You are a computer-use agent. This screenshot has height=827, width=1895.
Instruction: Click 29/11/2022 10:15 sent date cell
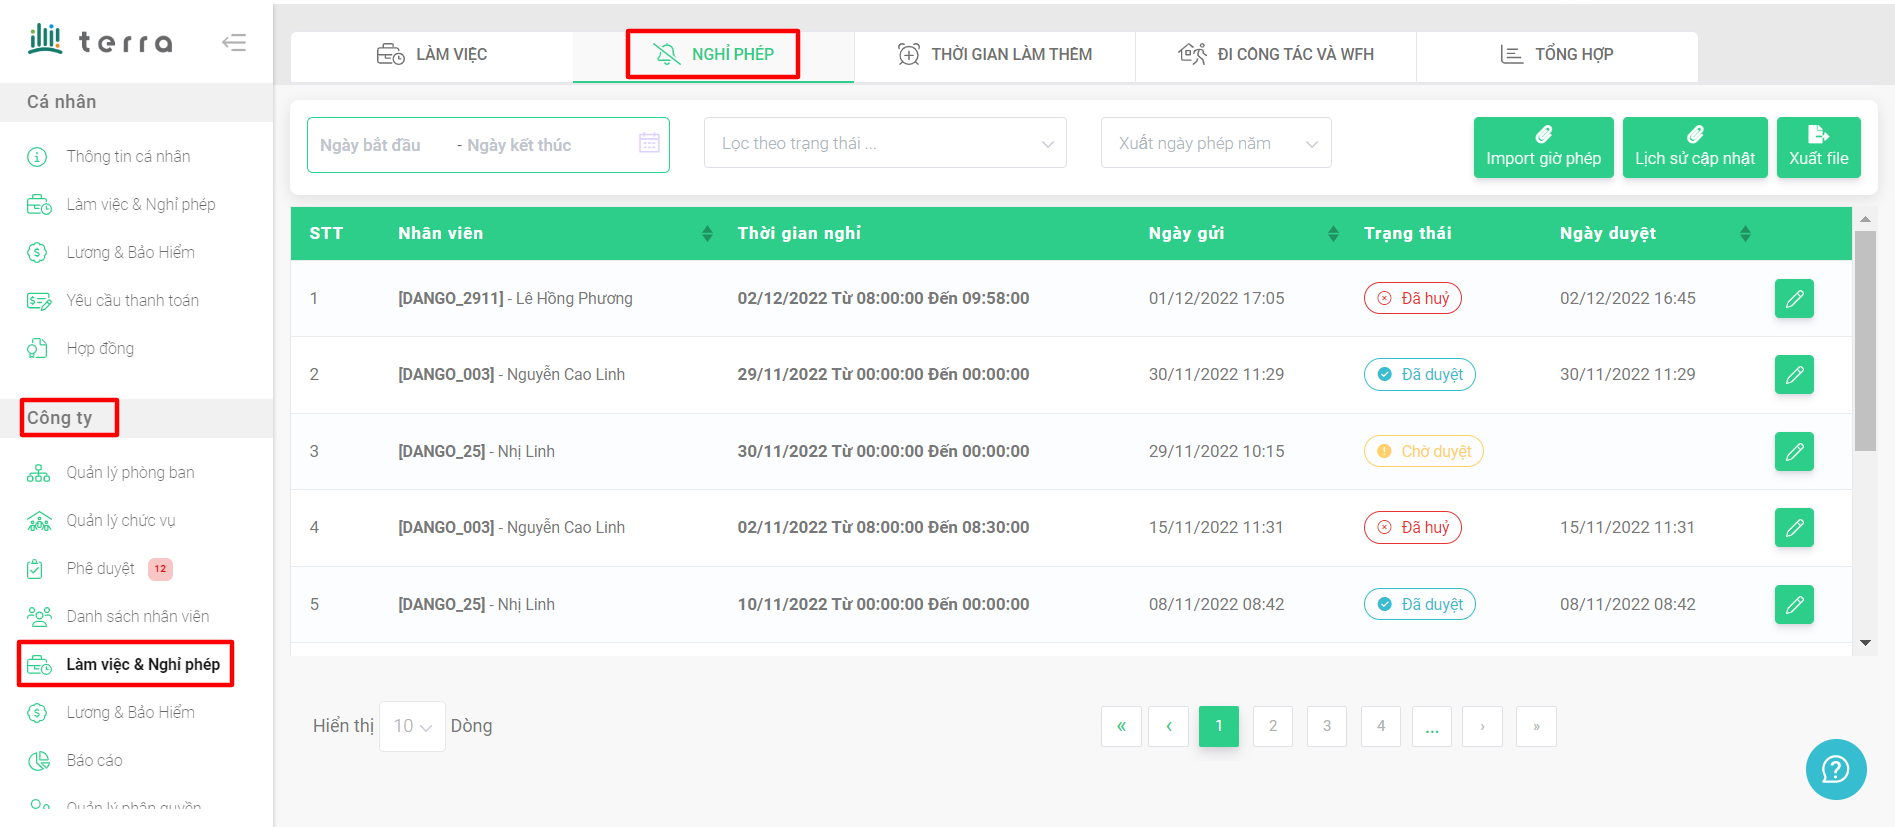pyautogui.click(x=1215, y=451)
